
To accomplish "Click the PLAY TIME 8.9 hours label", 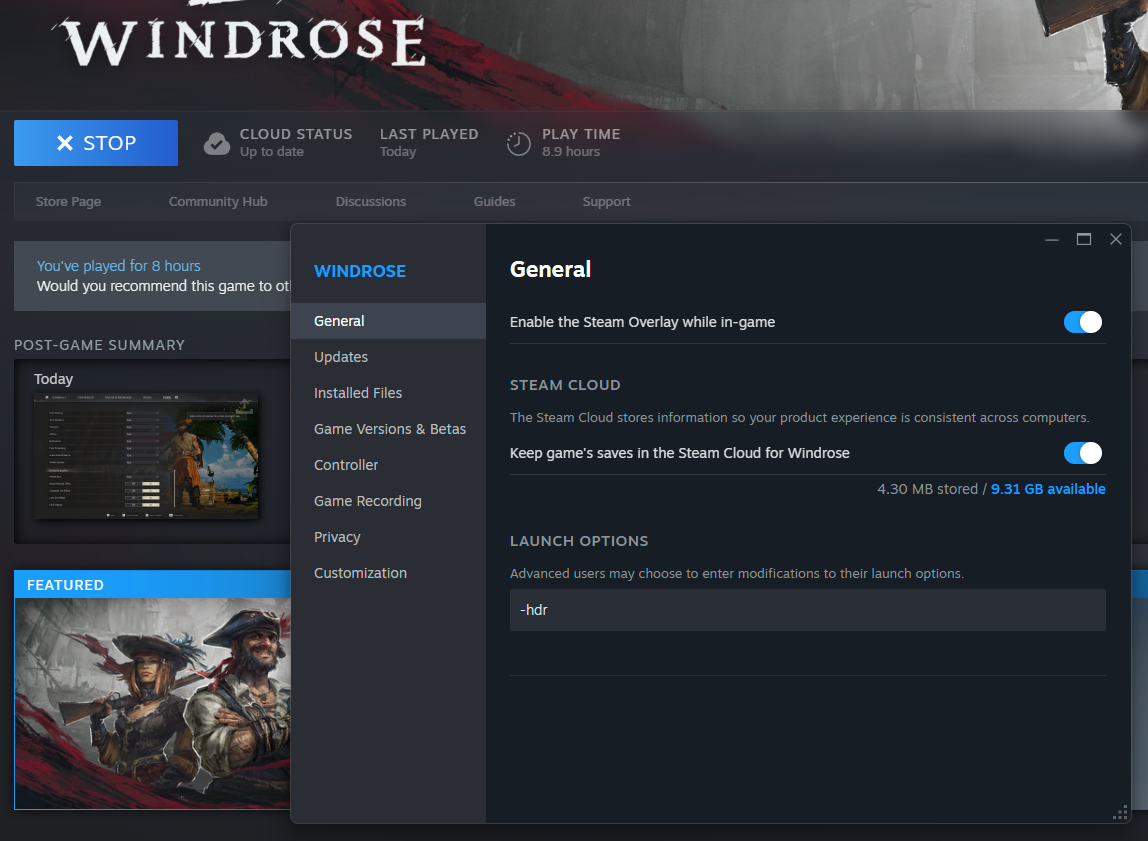I will pos(581,143).
